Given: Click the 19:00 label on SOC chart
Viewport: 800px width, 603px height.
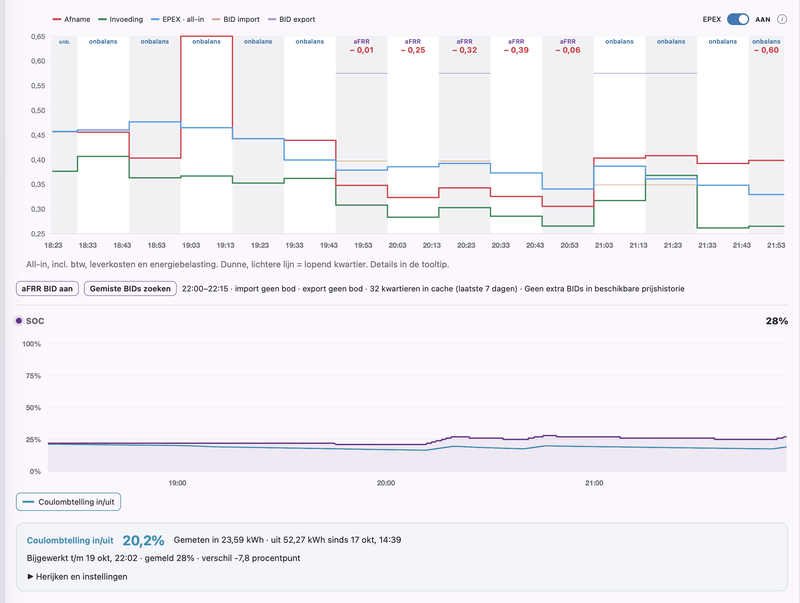Looking at the screenshot, I should 177,483.
